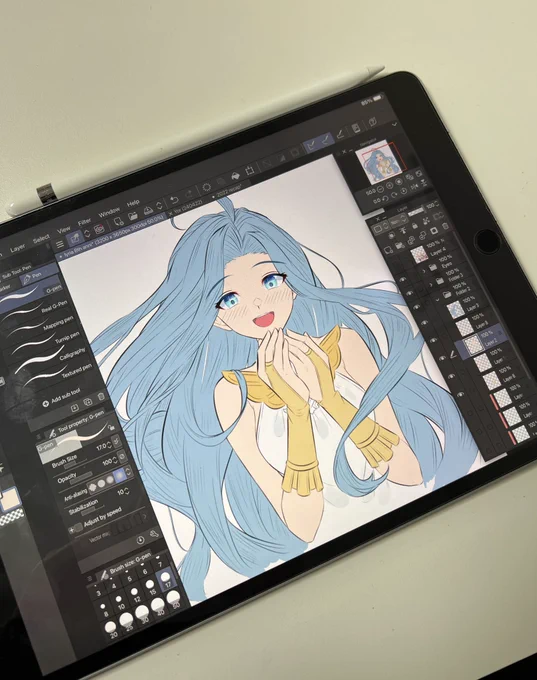Image resolution: width=537 pixels, height=680 pixels.
Task: Click the Layer 3 thumbnail
Action: coord(456,309)
